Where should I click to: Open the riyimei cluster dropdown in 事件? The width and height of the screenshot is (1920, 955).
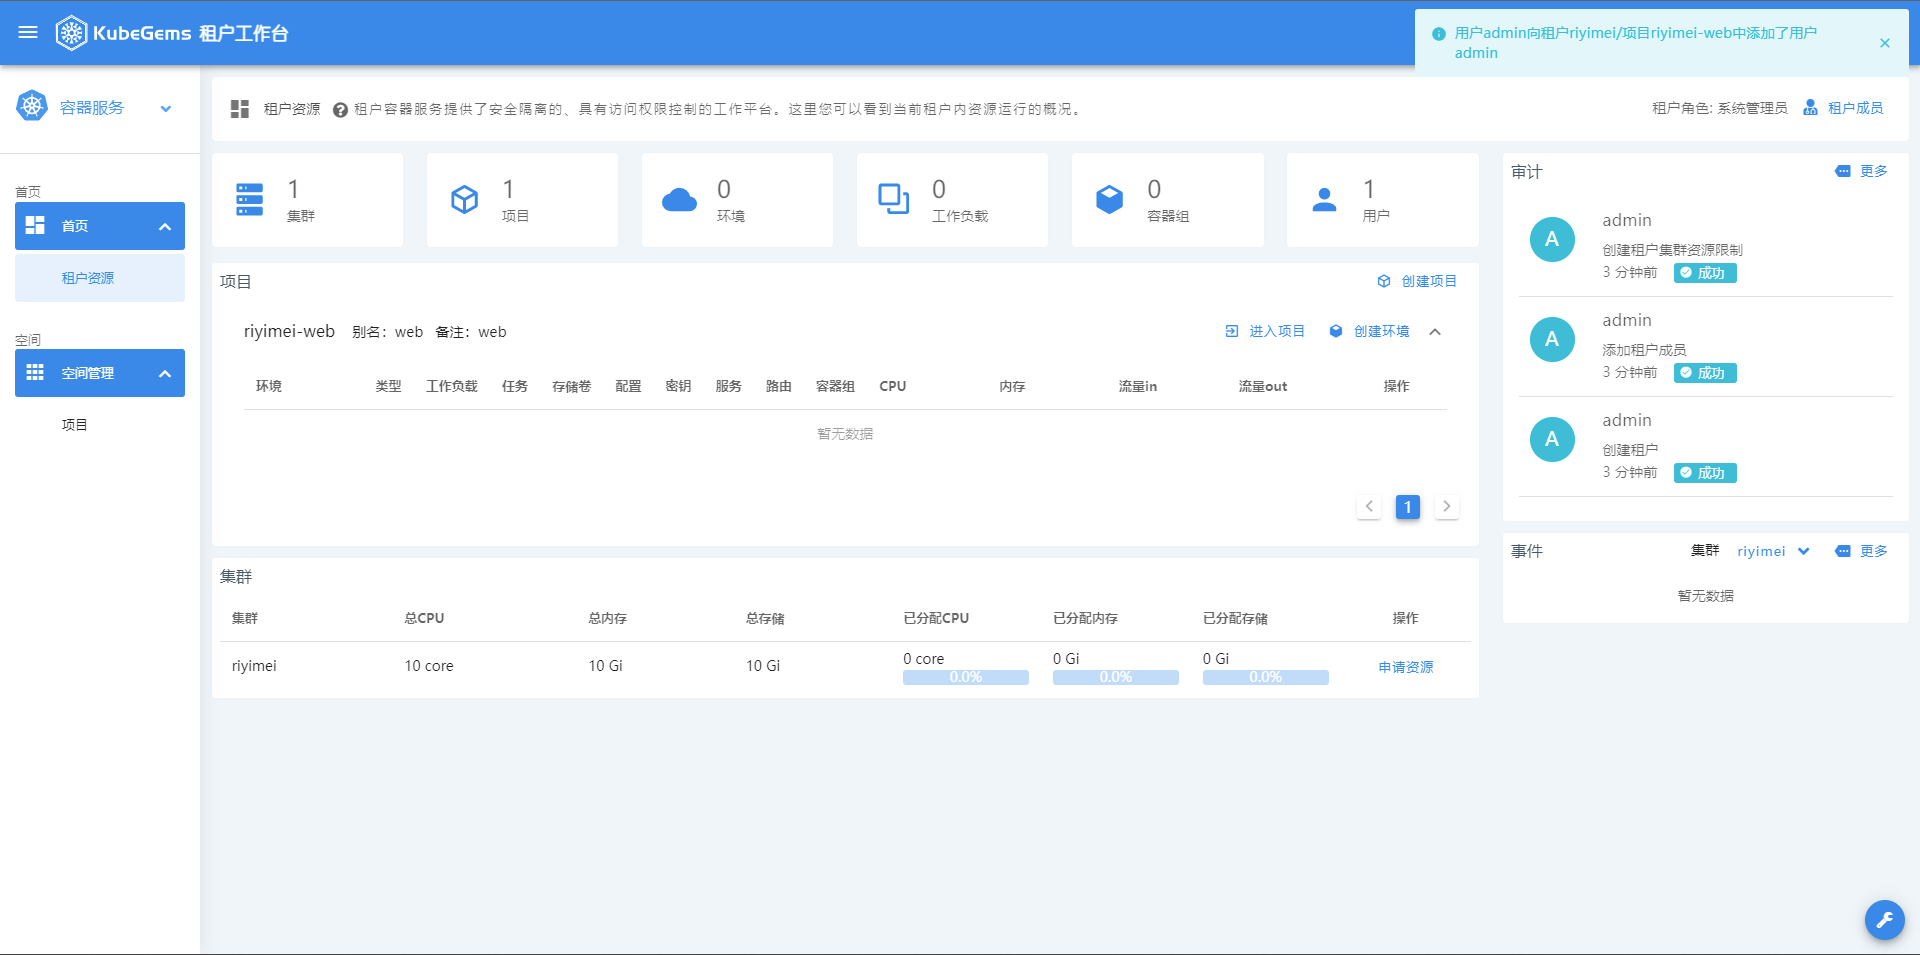(x=1772, y=551)
